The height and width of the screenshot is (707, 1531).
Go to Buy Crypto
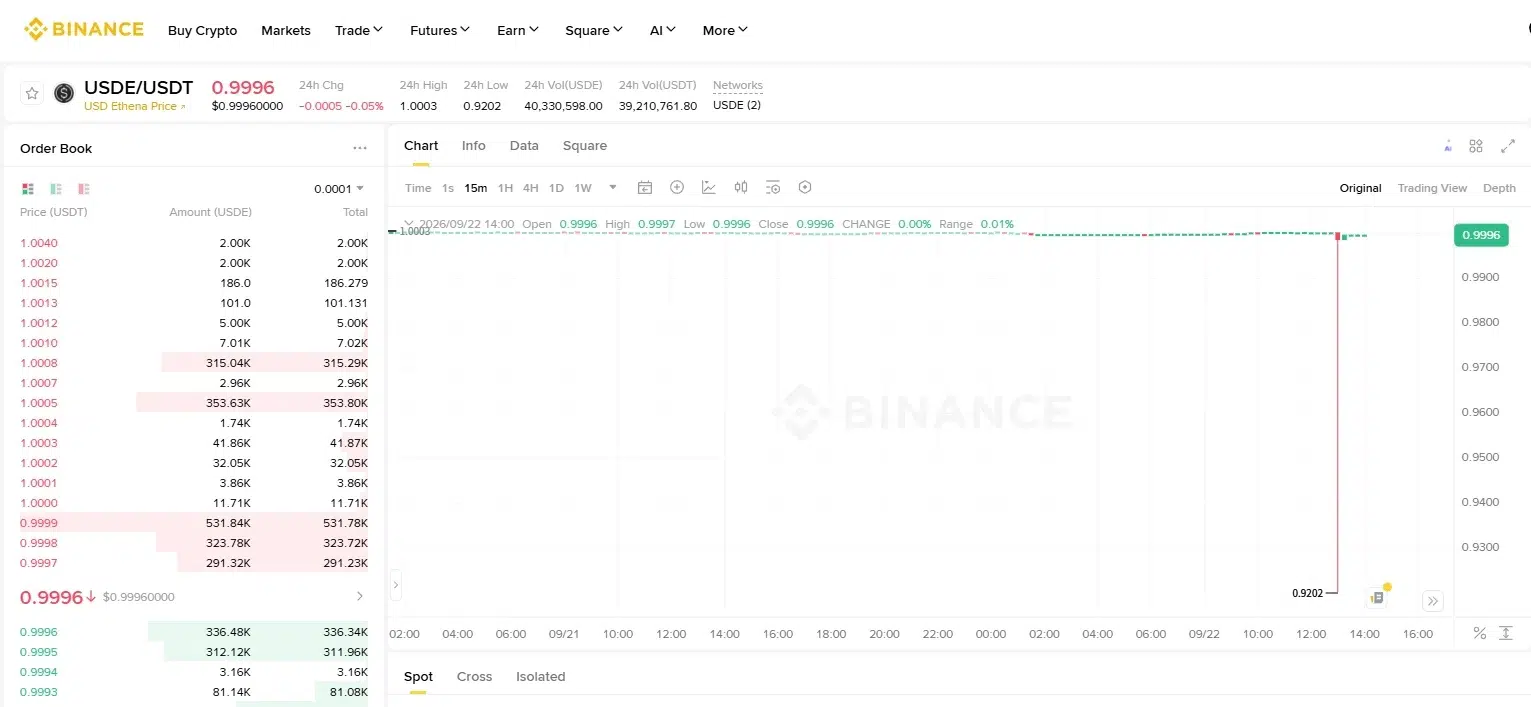(x=203, y=30)
